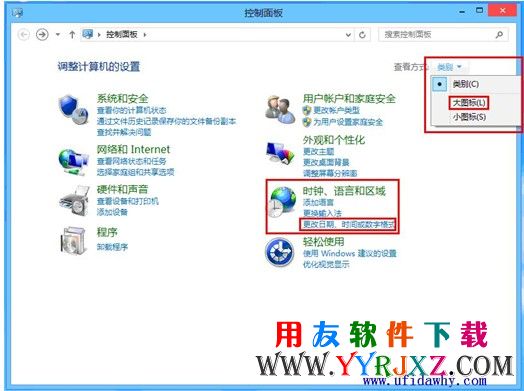Expand address bar history dropdown
The height and width of the screenshot is (391, 524).
[x=348, y=35]
